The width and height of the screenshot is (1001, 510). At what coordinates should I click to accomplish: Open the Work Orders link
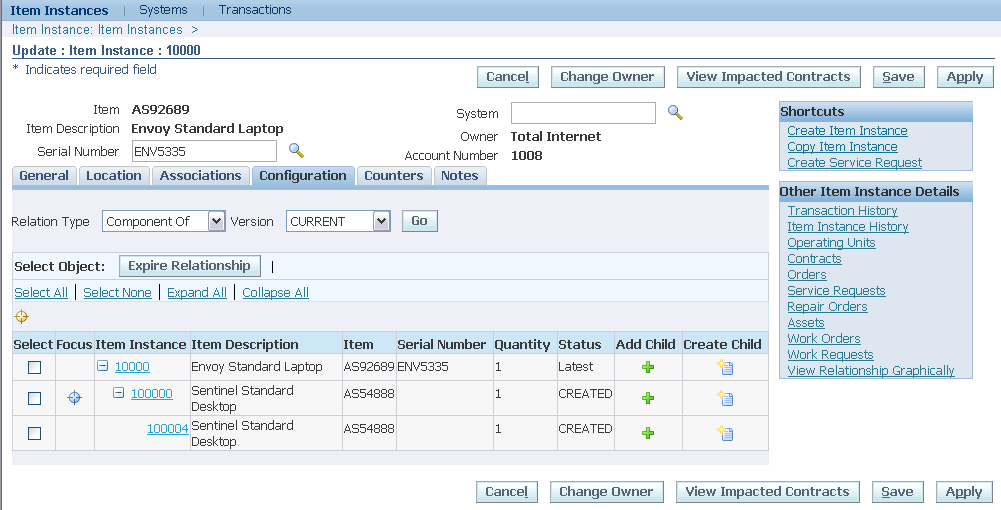[824, 338]
